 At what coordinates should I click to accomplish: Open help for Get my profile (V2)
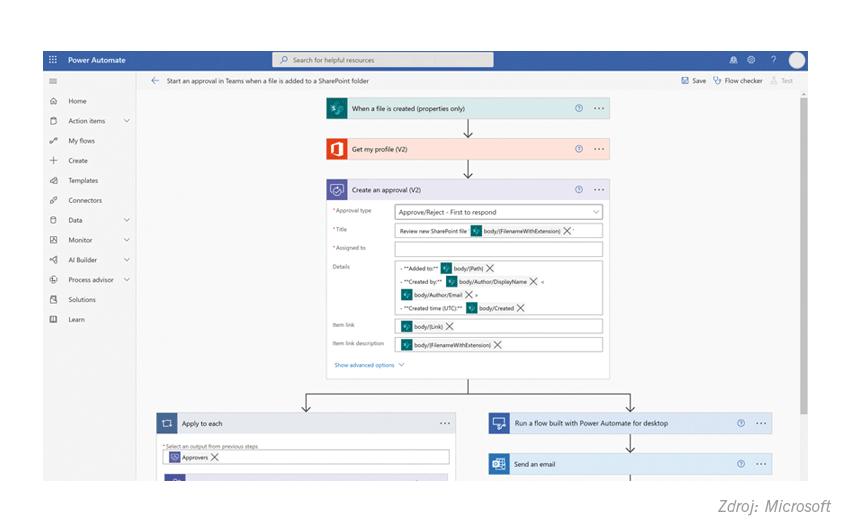click(x=579, y=149)
